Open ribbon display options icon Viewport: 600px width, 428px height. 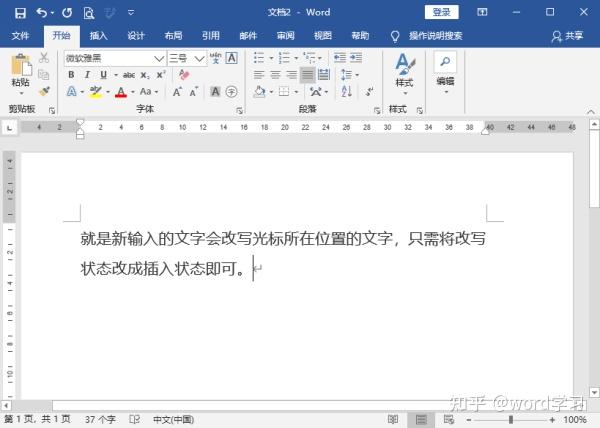click(x=482, y=12)
